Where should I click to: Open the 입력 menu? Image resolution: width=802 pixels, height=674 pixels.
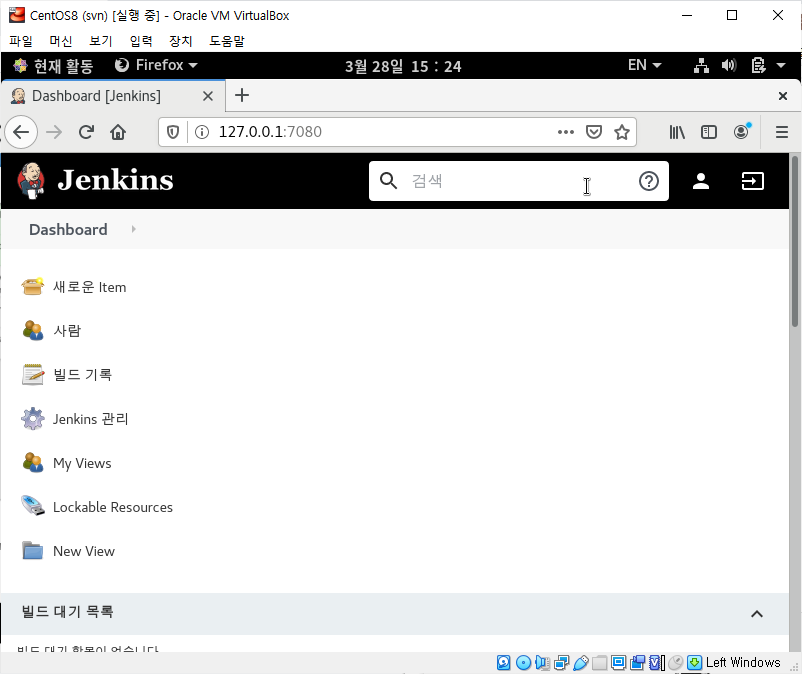coord(141,41)
